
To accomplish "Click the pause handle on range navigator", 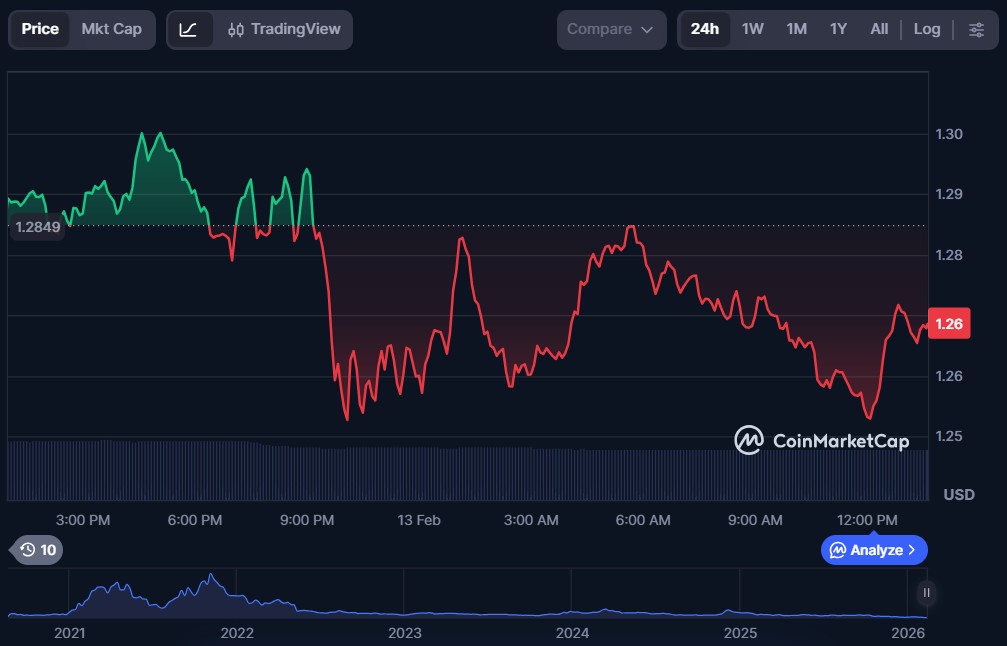I will (x=926, y=593).
